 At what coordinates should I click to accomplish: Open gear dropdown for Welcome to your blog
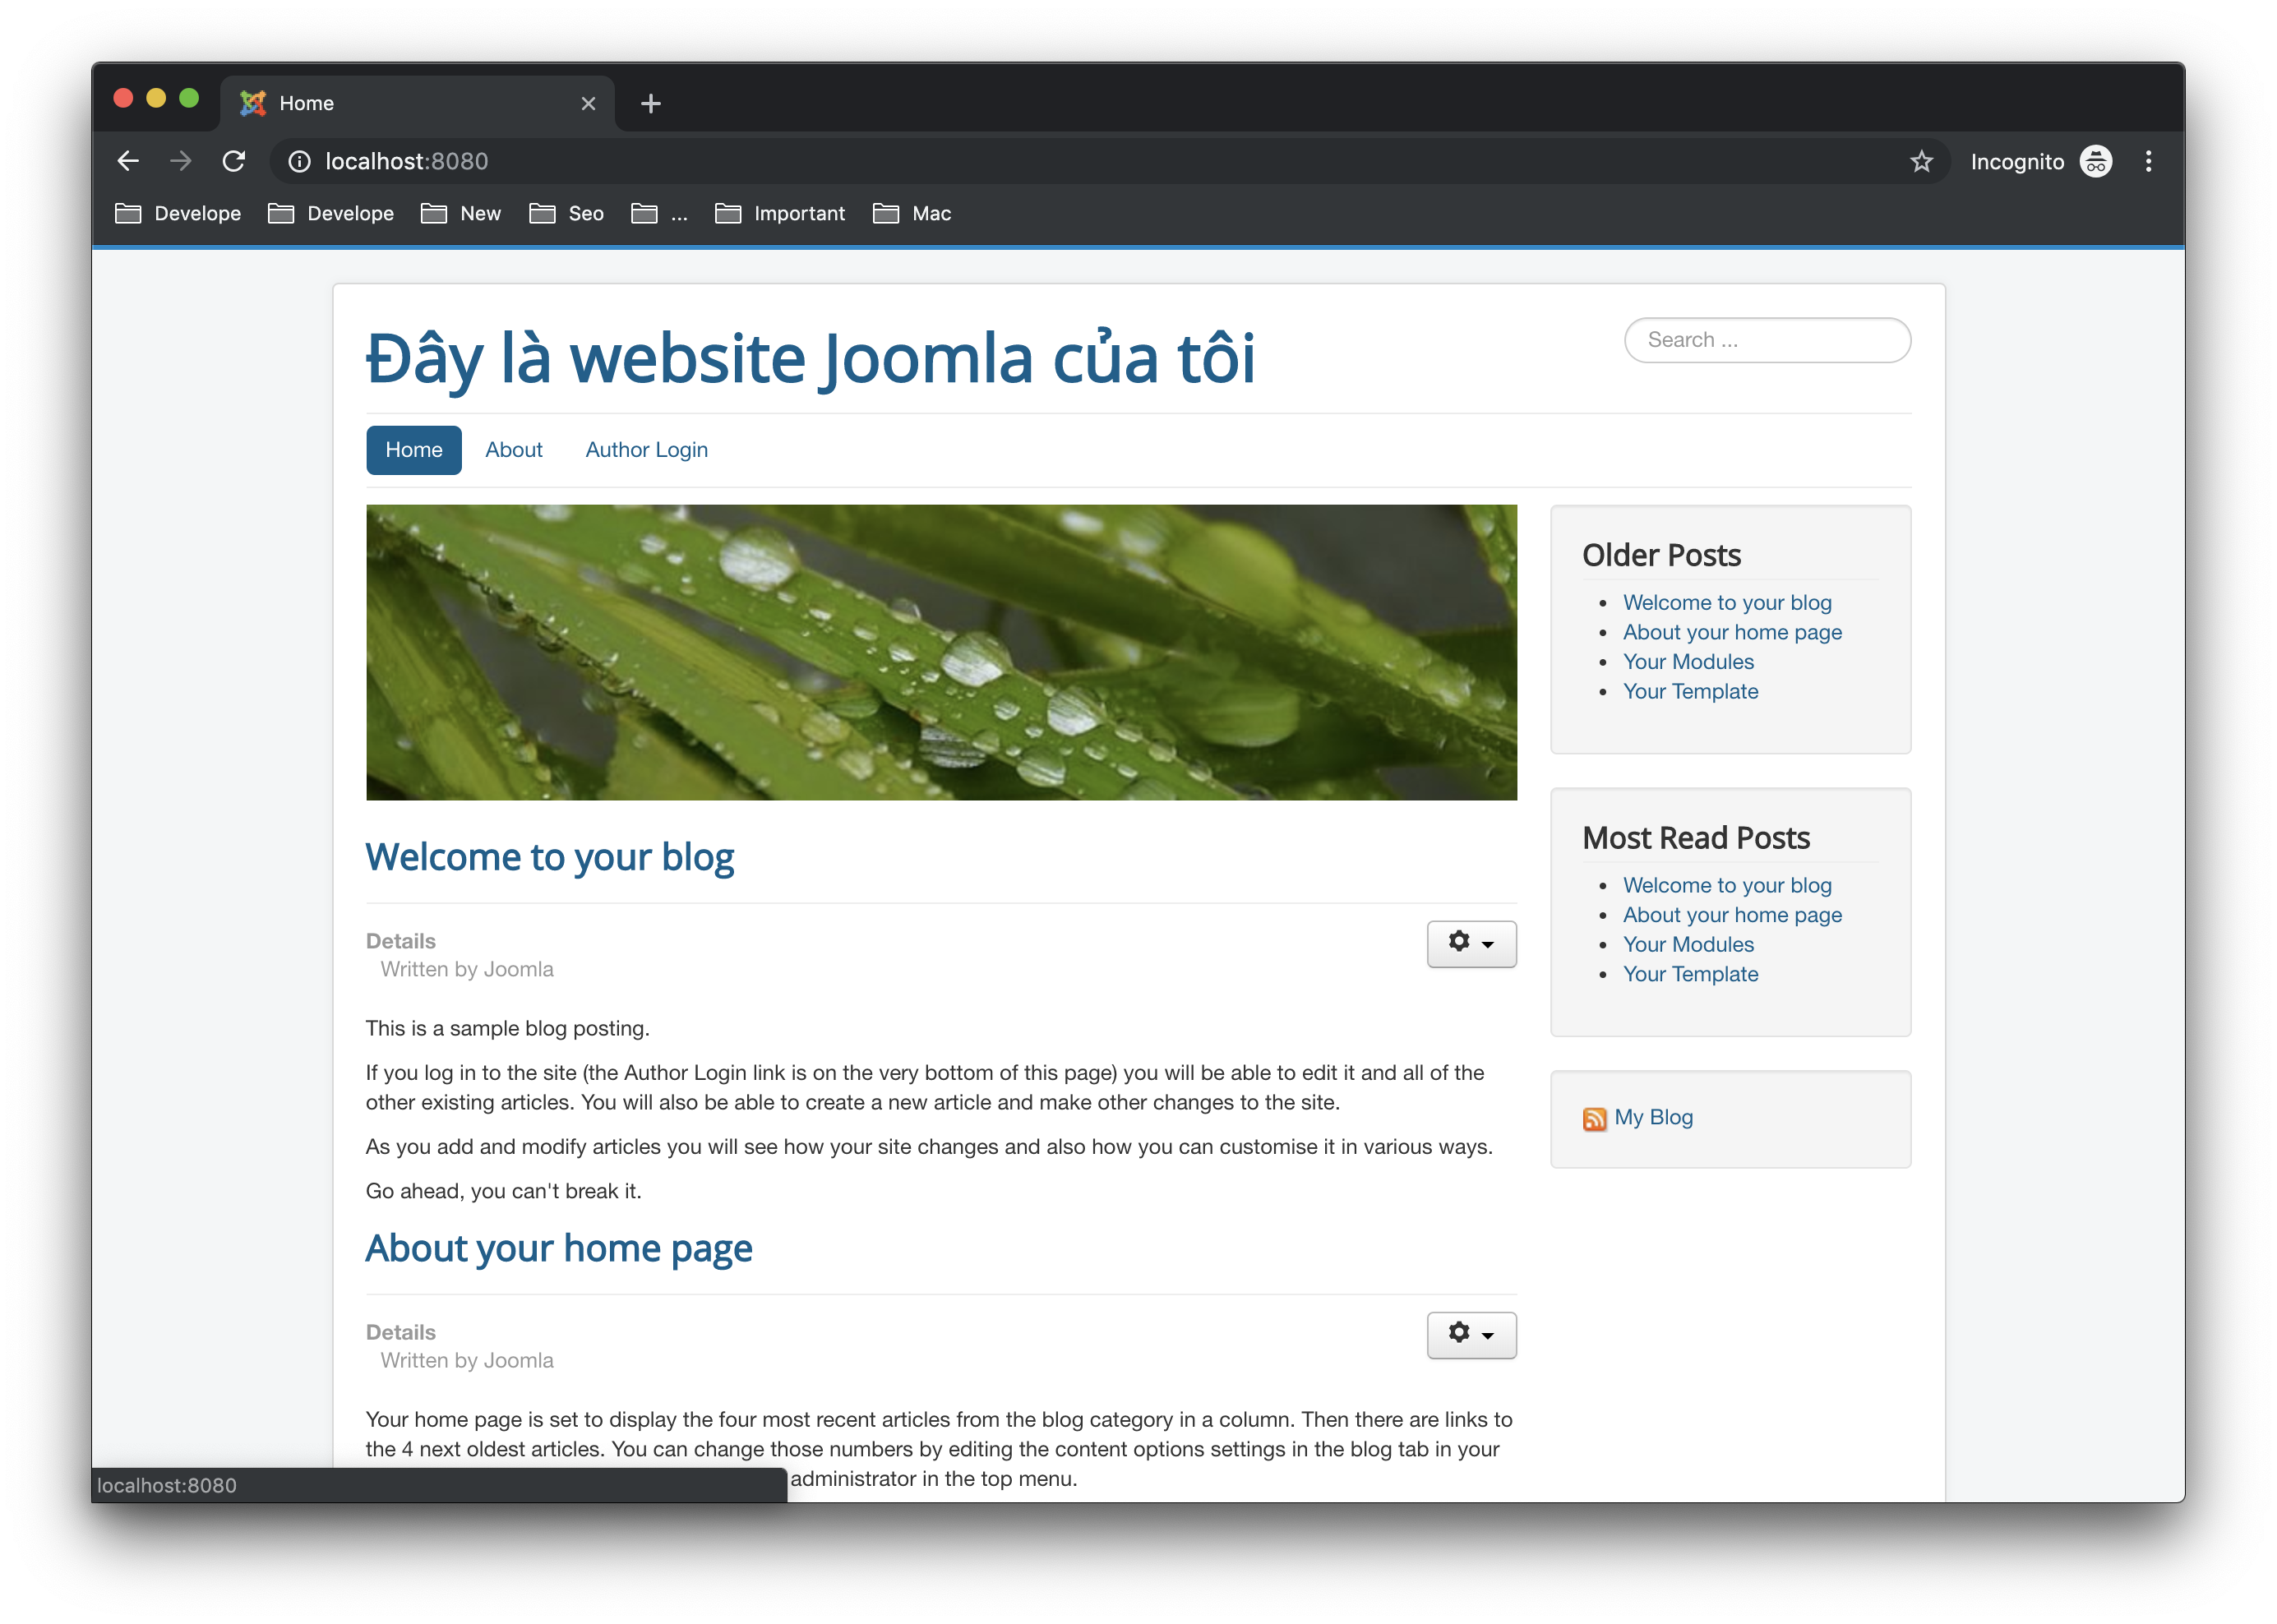pyautogui.click(x=1471, y=943)
